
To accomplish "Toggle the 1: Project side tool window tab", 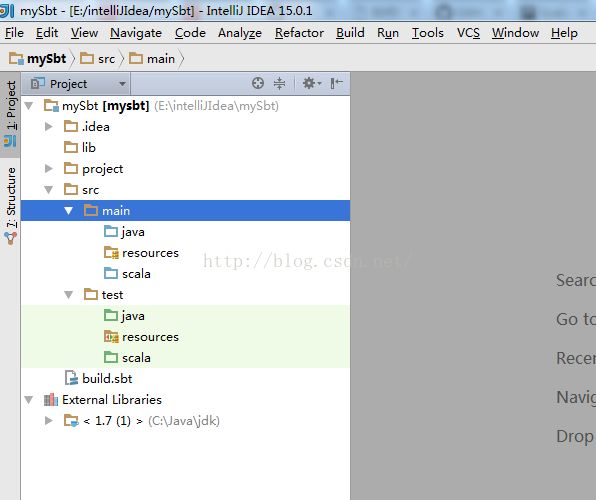I will (x=10, y=114).
